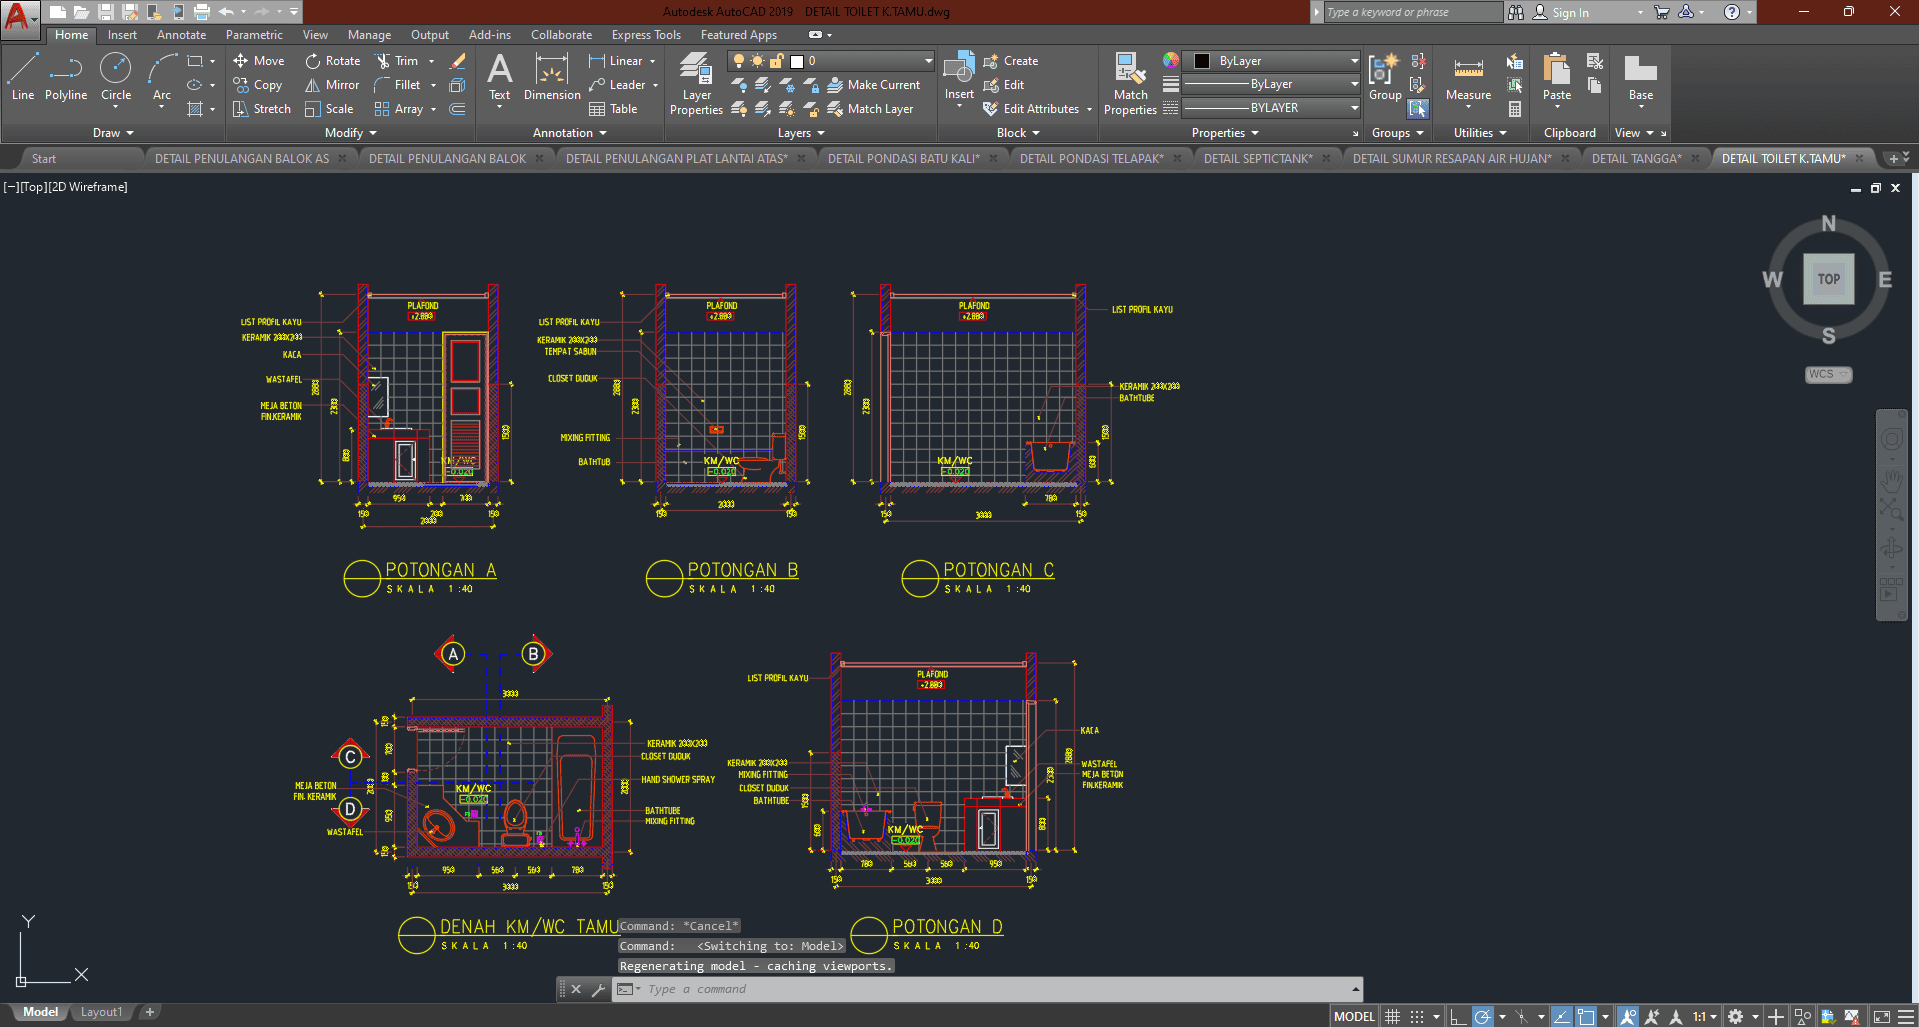Click the Match Properties tool
This screenshot has height=1027, width=1919.
pyautogui.click(x=1130, y=84)
